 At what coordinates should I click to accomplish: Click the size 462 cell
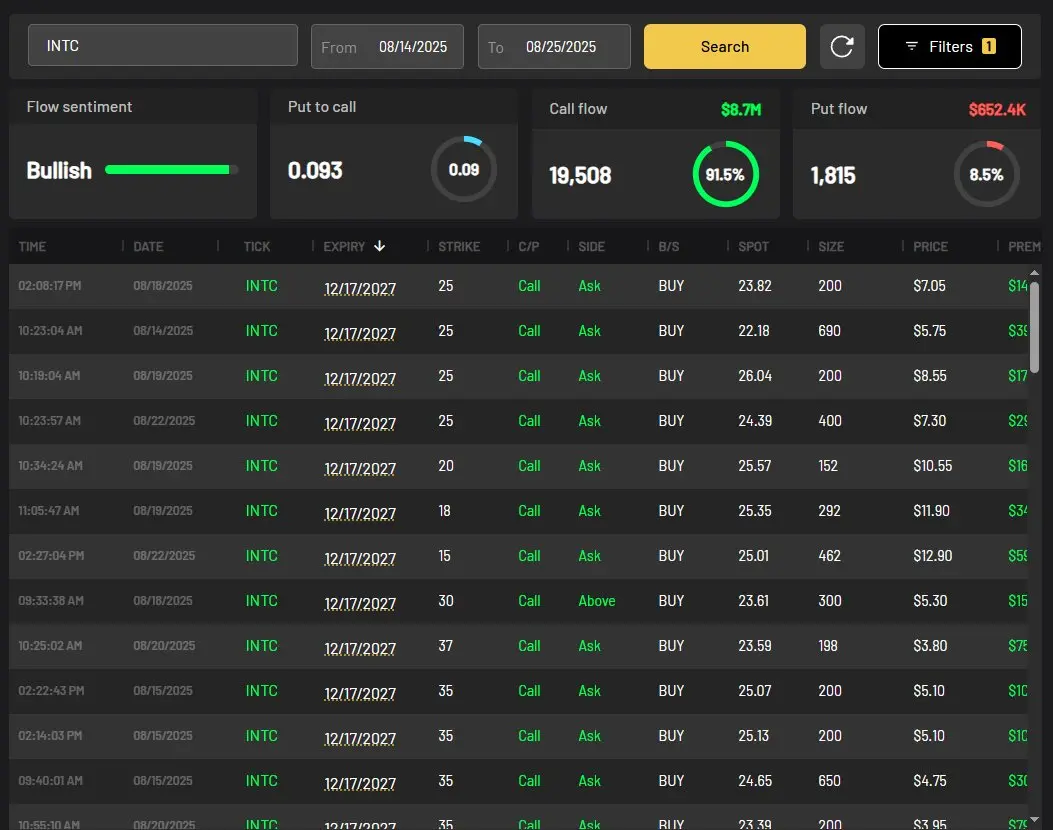tap(829, 556)
